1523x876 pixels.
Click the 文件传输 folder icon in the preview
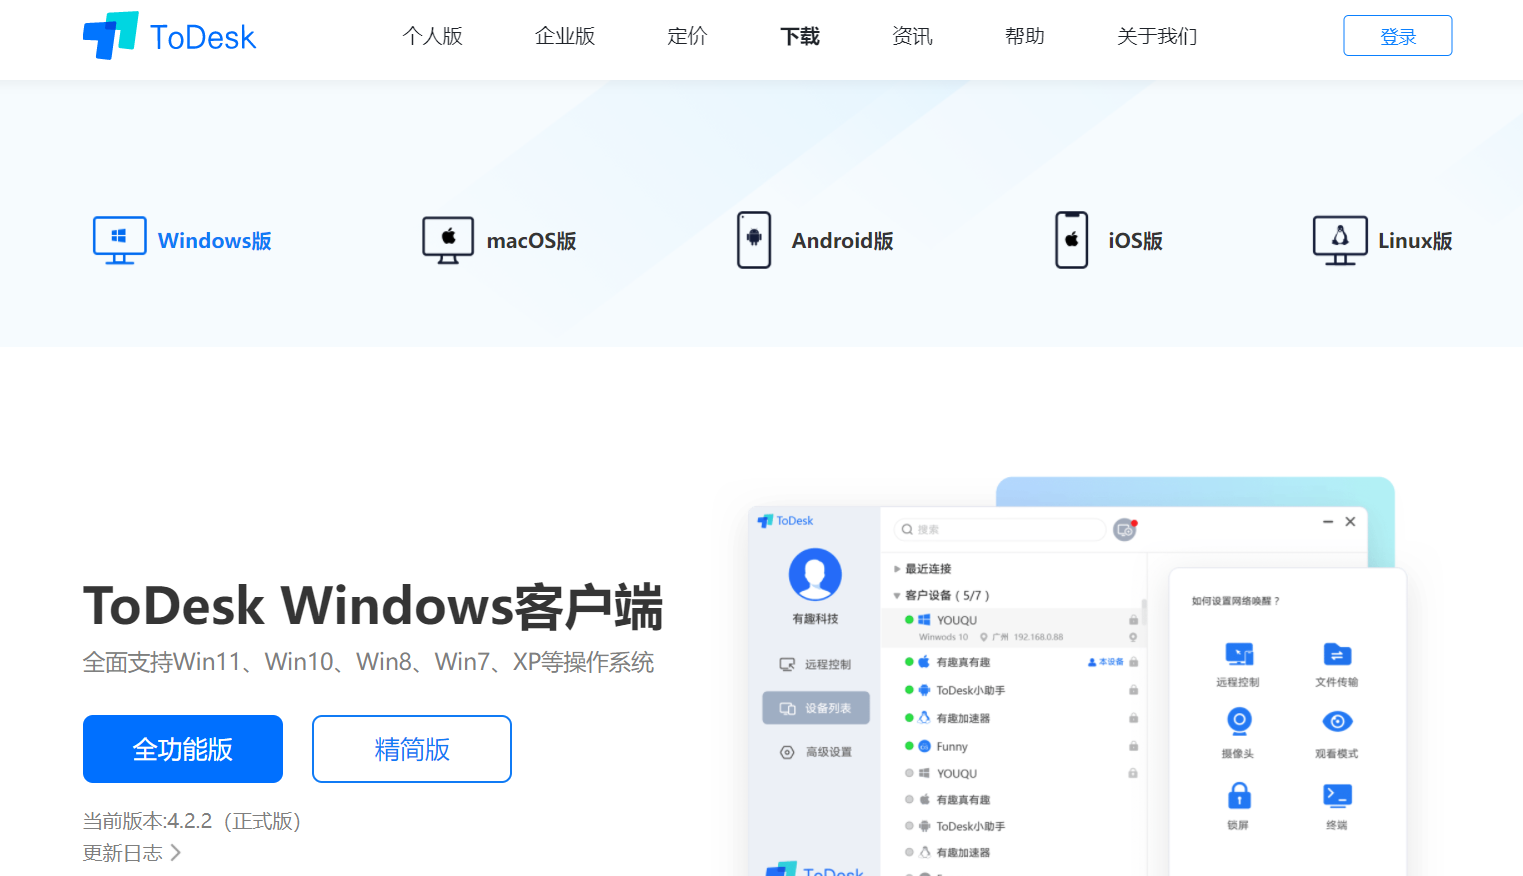click(x=1337, y=655)
